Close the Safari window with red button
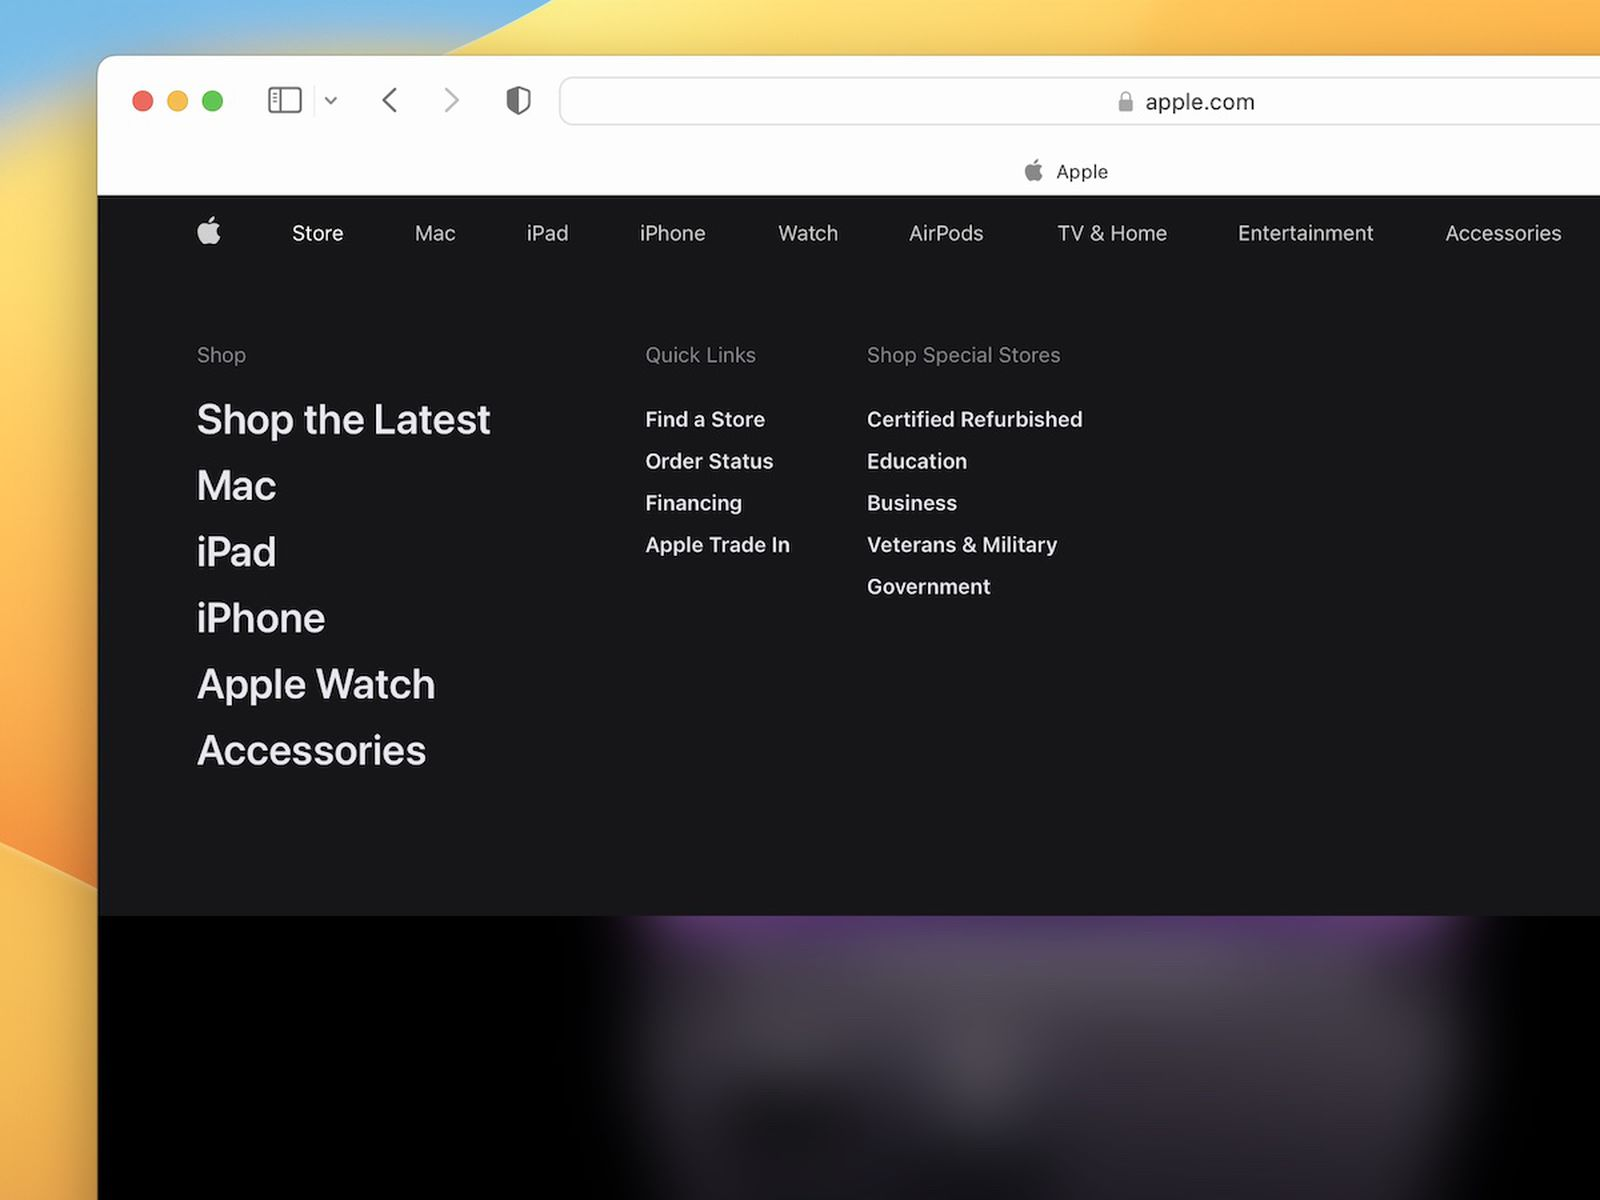The height and width of the screenshot is (1200, 1600). 143,101
